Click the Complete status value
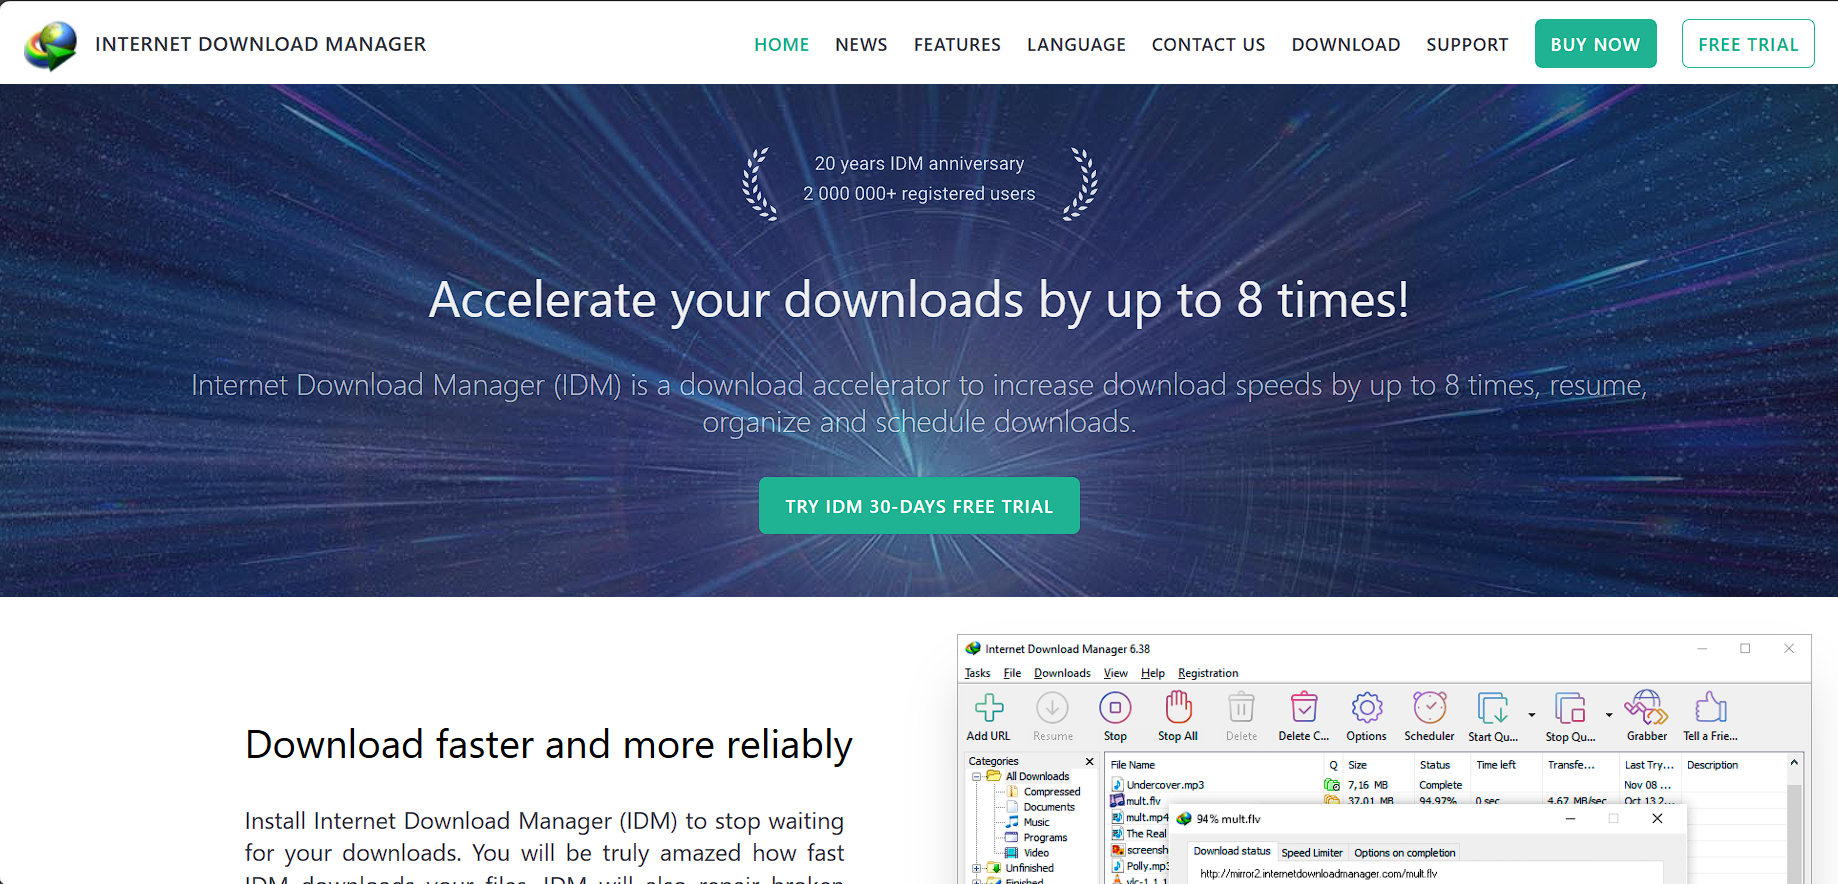Image resolution: width=1838 pixels, height=884 pixels. pyautogui.click(x=1440, y=785)
